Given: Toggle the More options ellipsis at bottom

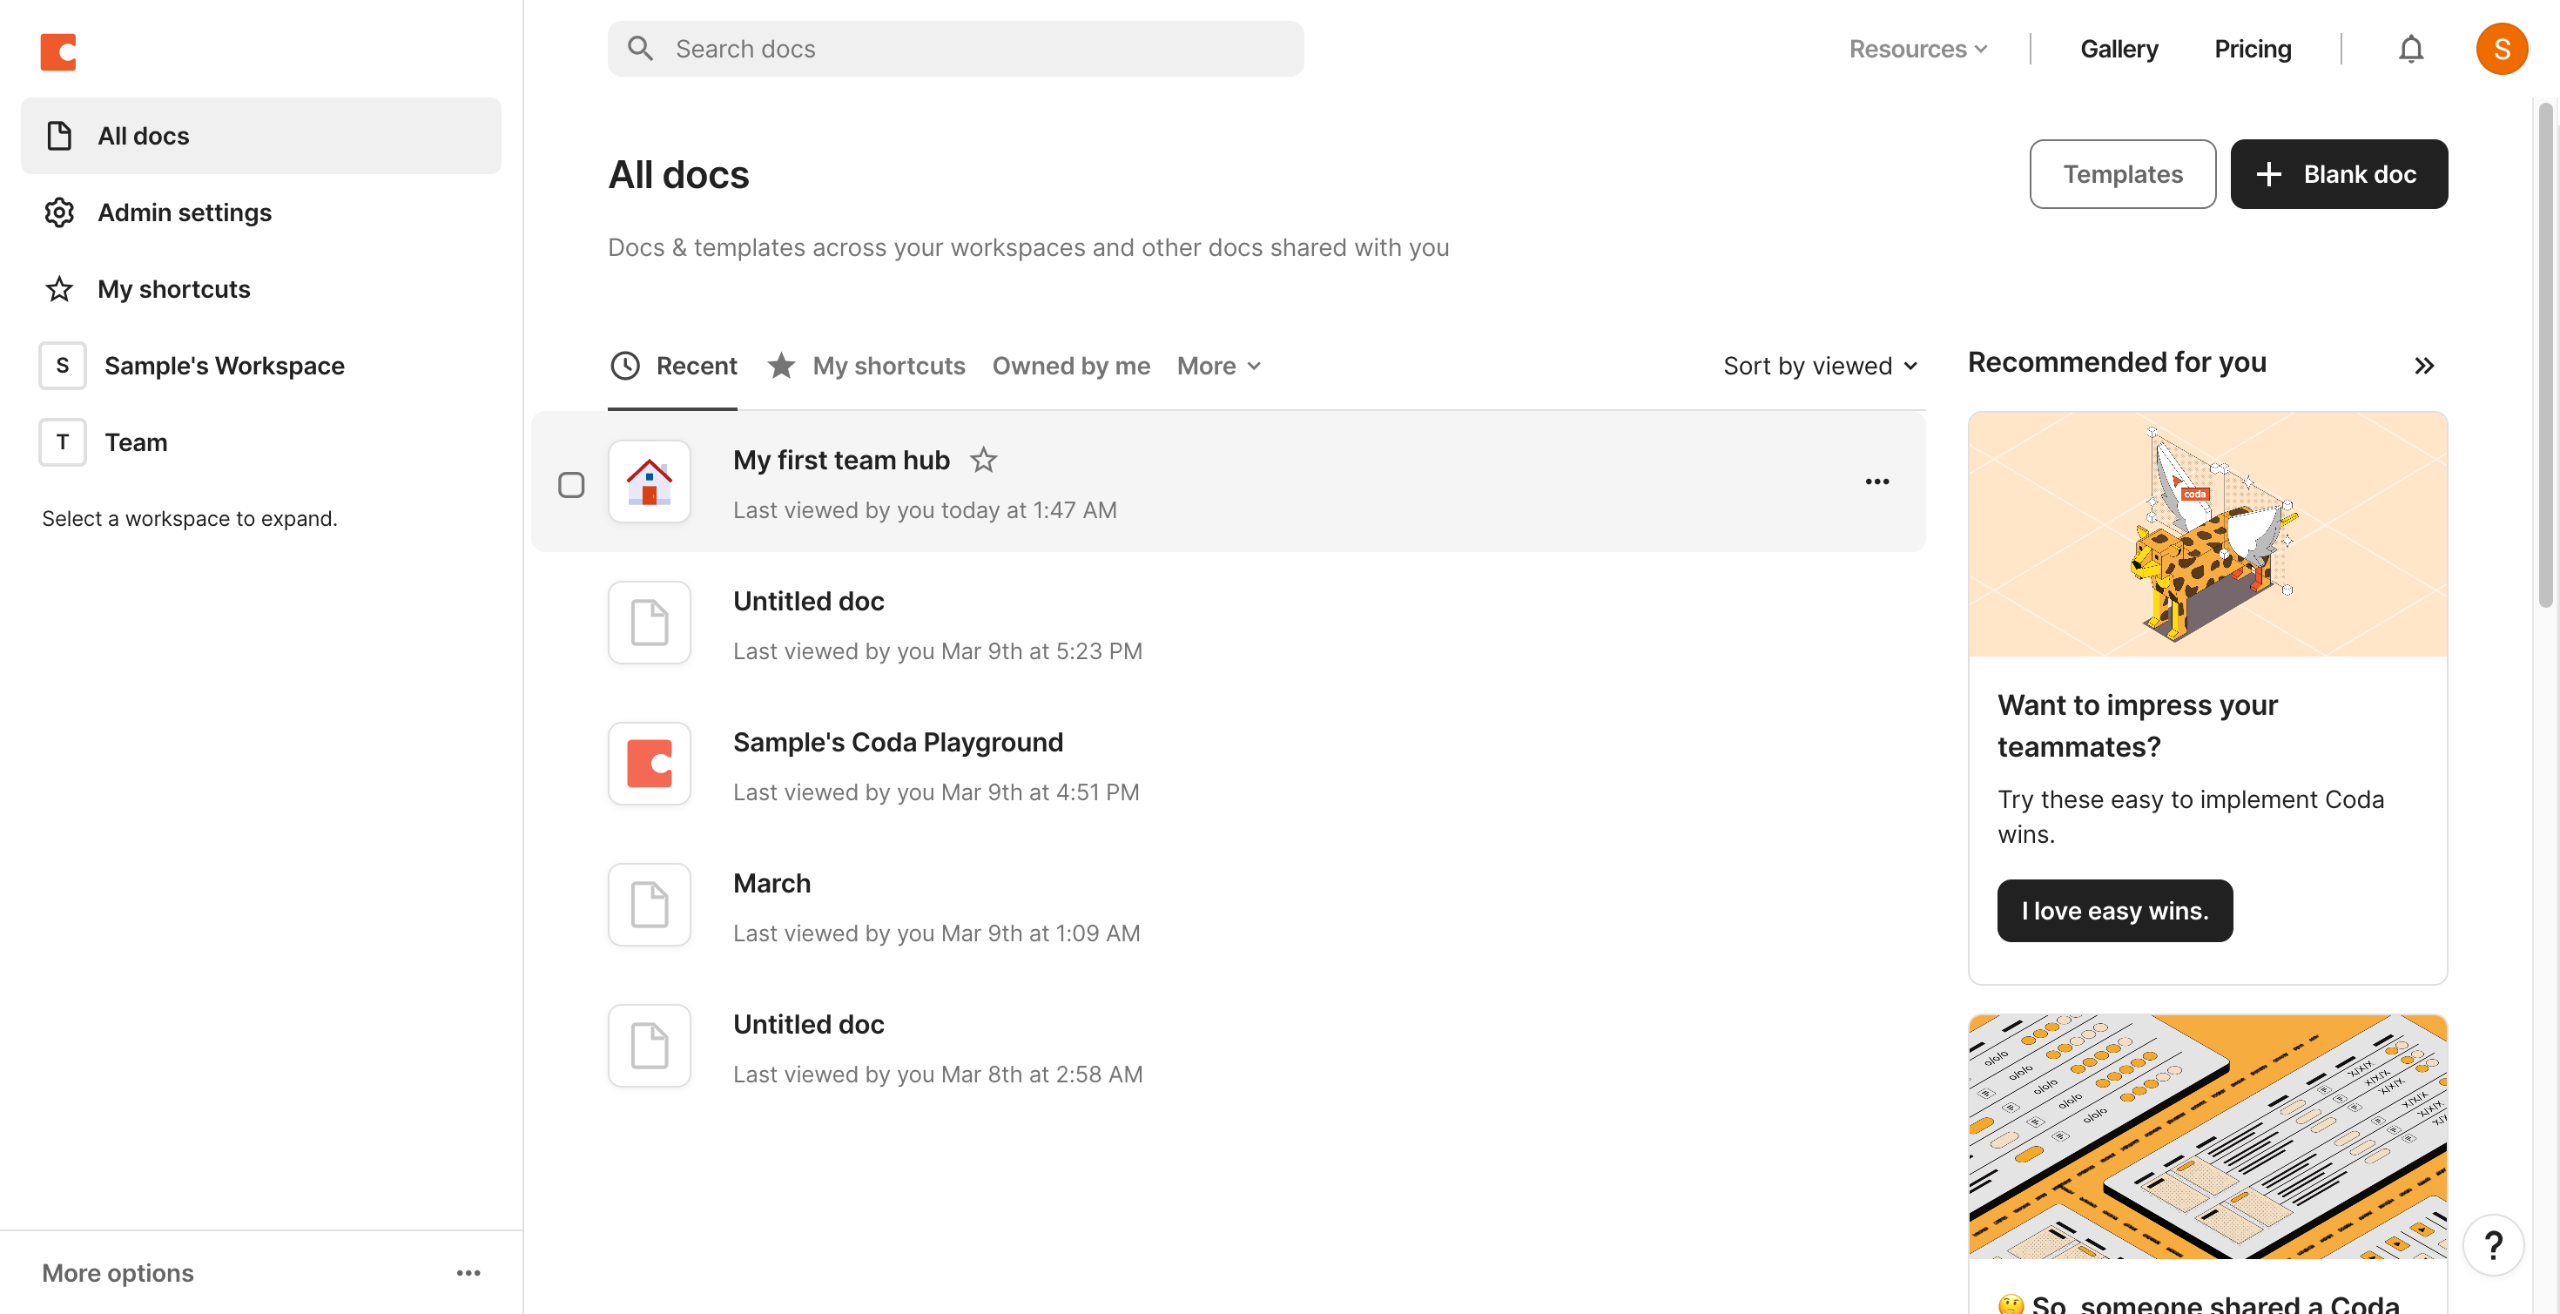Looking at the screenshot, I should point(468,1272).
